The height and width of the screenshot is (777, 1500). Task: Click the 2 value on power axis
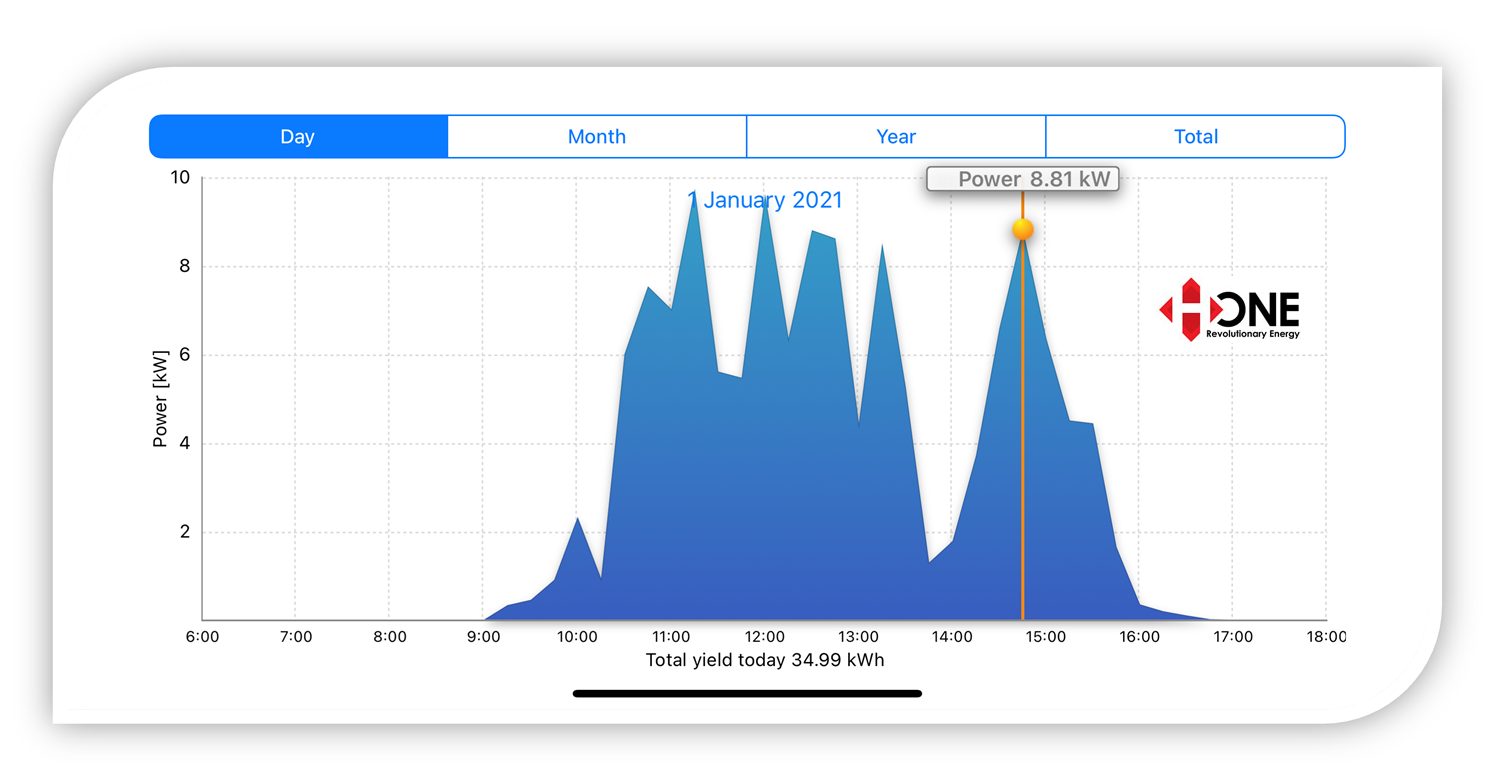(184, 532)
